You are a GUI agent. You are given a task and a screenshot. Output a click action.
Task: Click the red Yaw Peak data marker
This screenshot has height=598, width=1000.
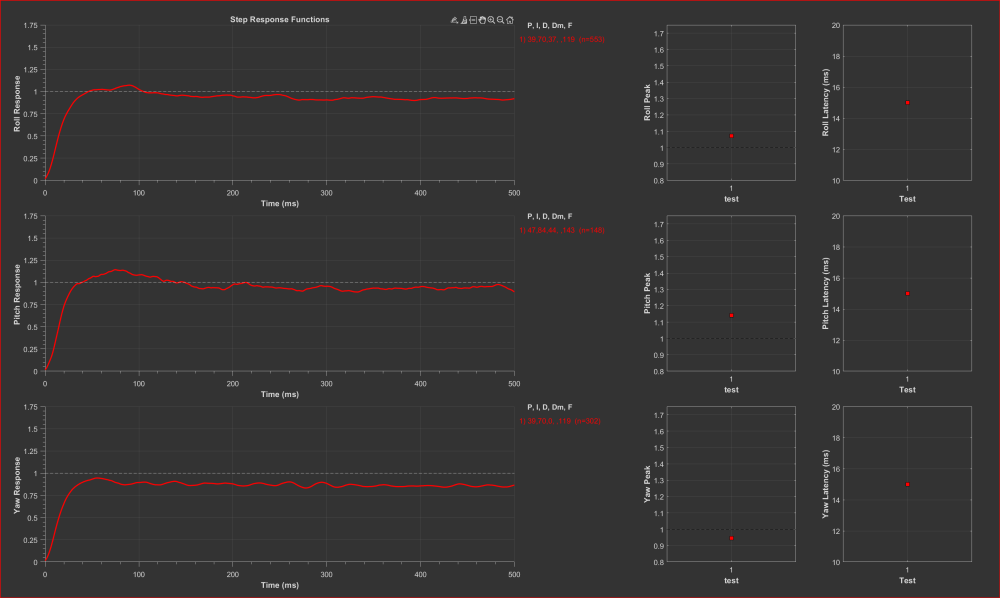[x=732, y=538]
